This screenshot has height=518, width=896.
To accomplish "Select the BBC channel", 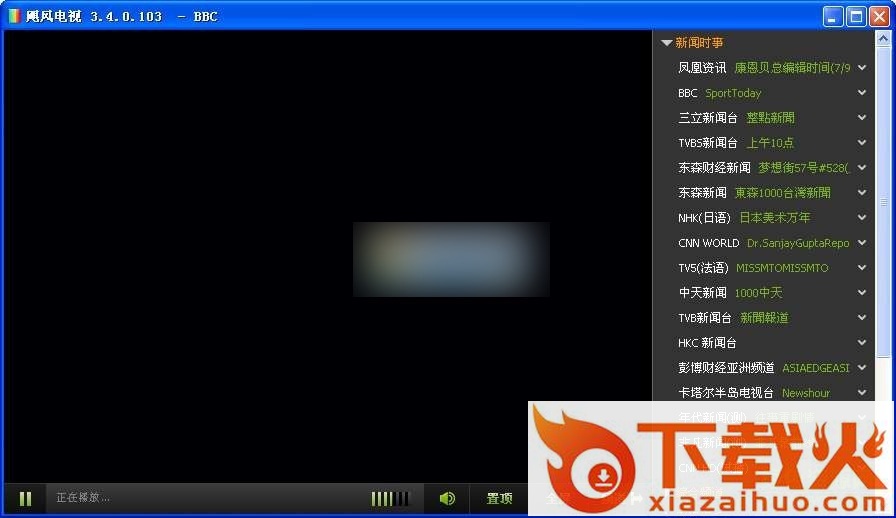I will [x=687, y=93].
